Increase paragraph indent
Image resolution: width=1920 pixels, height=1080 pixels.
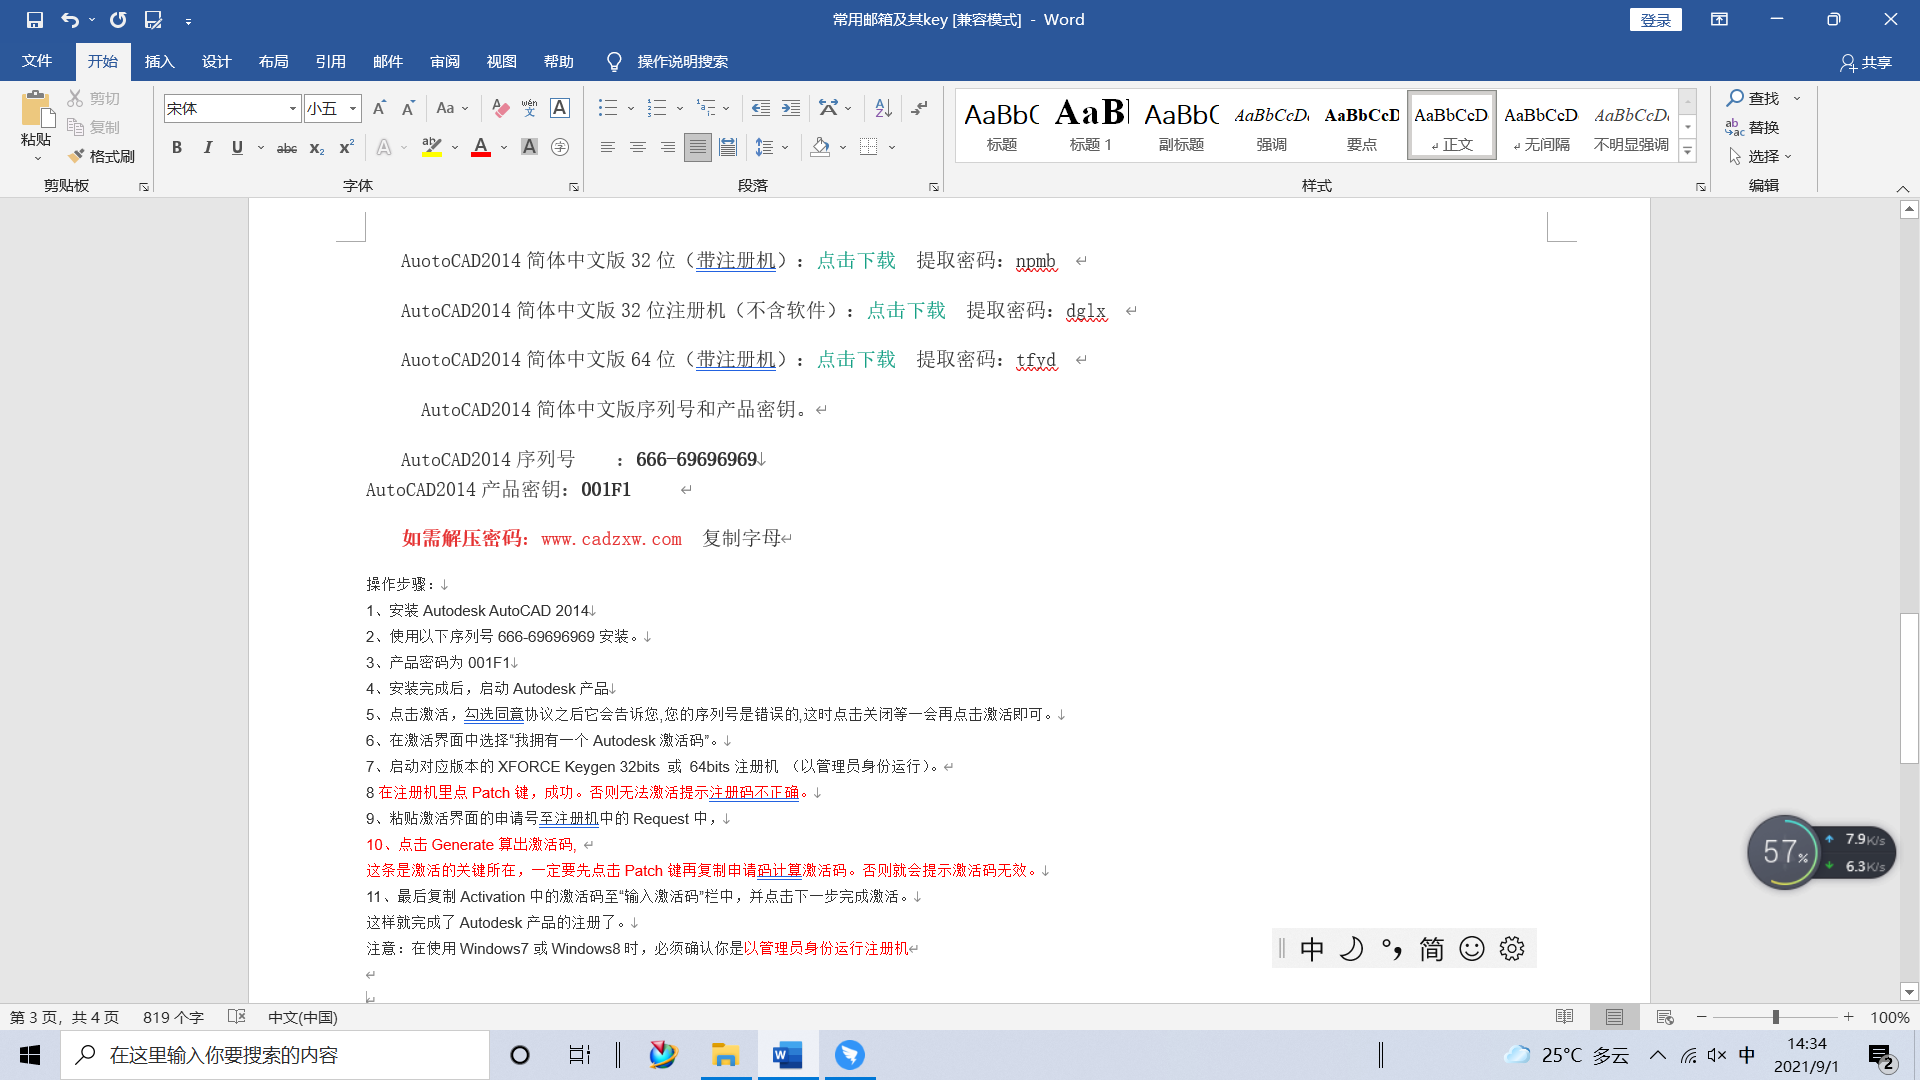(x=791, y=108)
